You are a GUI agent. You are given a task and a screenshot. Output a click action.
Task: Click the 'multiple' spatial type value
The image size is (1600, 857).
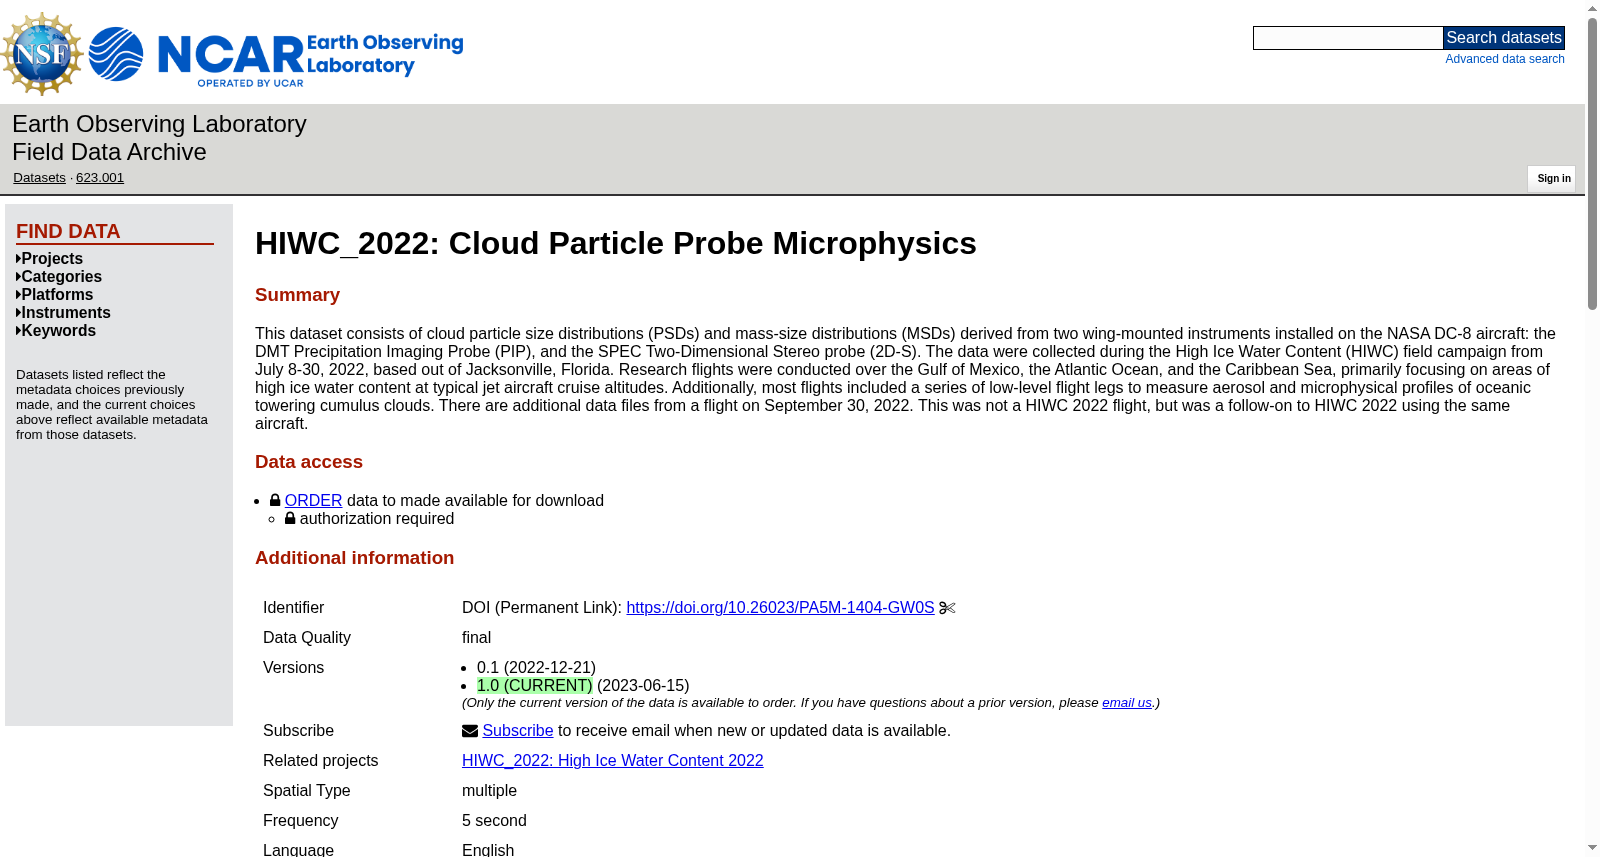pos(489,791)
